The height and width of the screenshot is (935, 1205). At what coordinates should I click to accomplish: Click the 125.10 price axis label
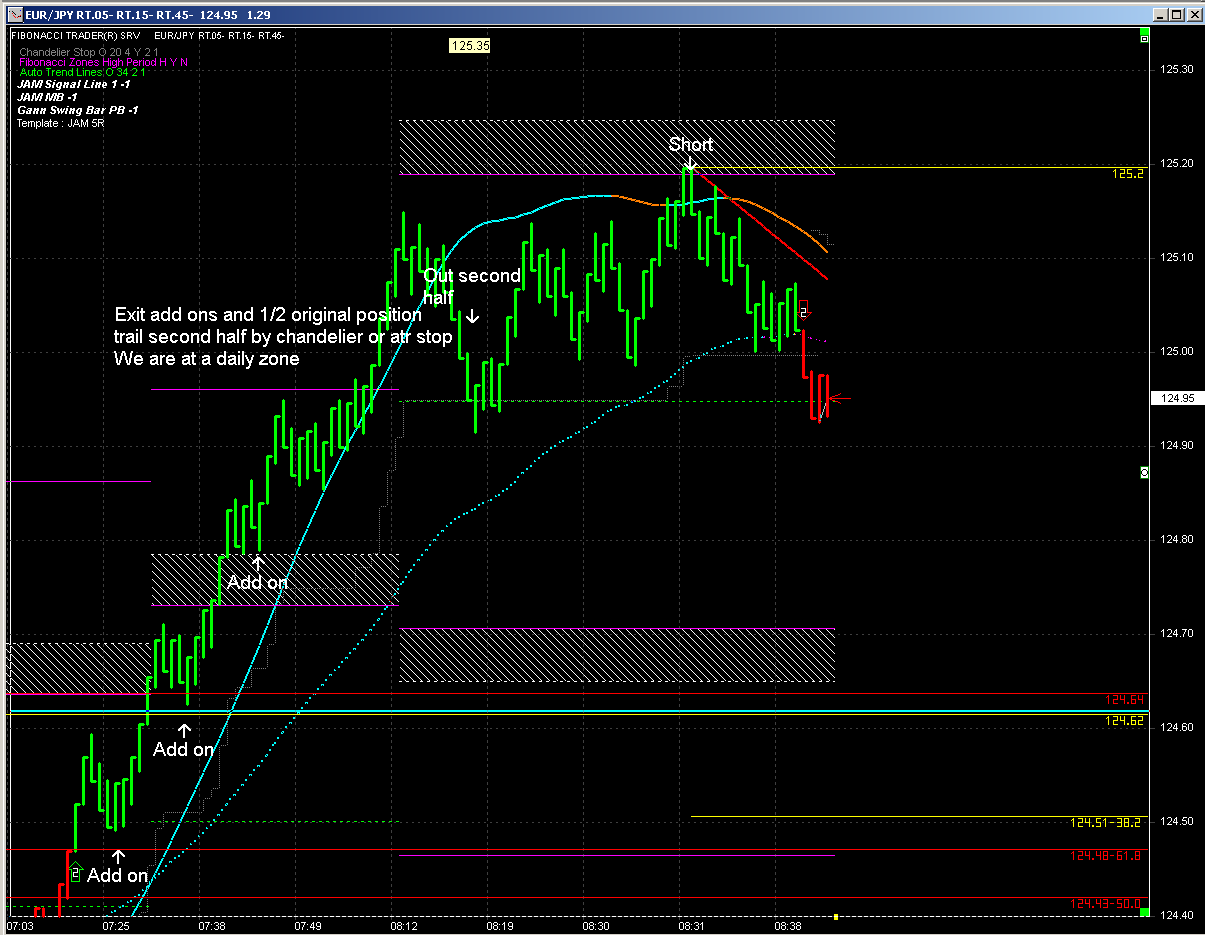pos(1177,257)
